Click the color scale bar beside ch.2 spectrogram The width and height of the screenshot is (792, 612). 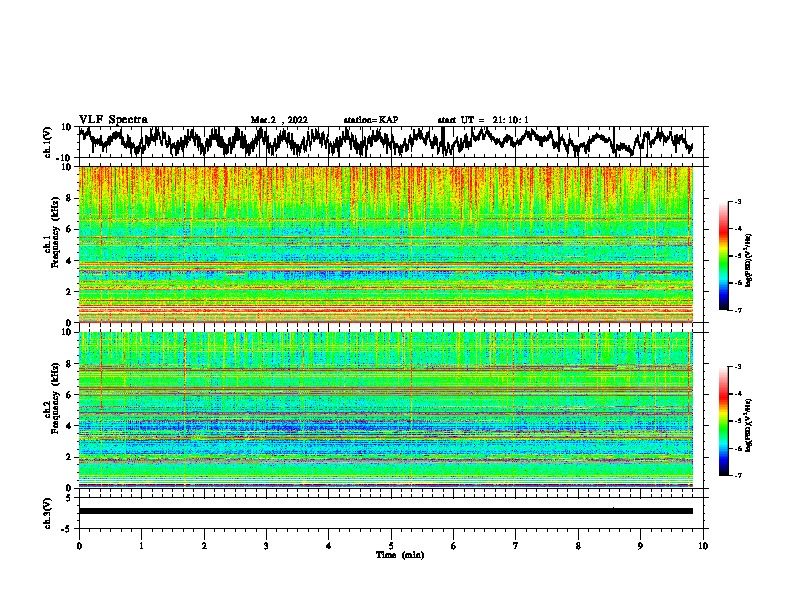tap(723, 421)
